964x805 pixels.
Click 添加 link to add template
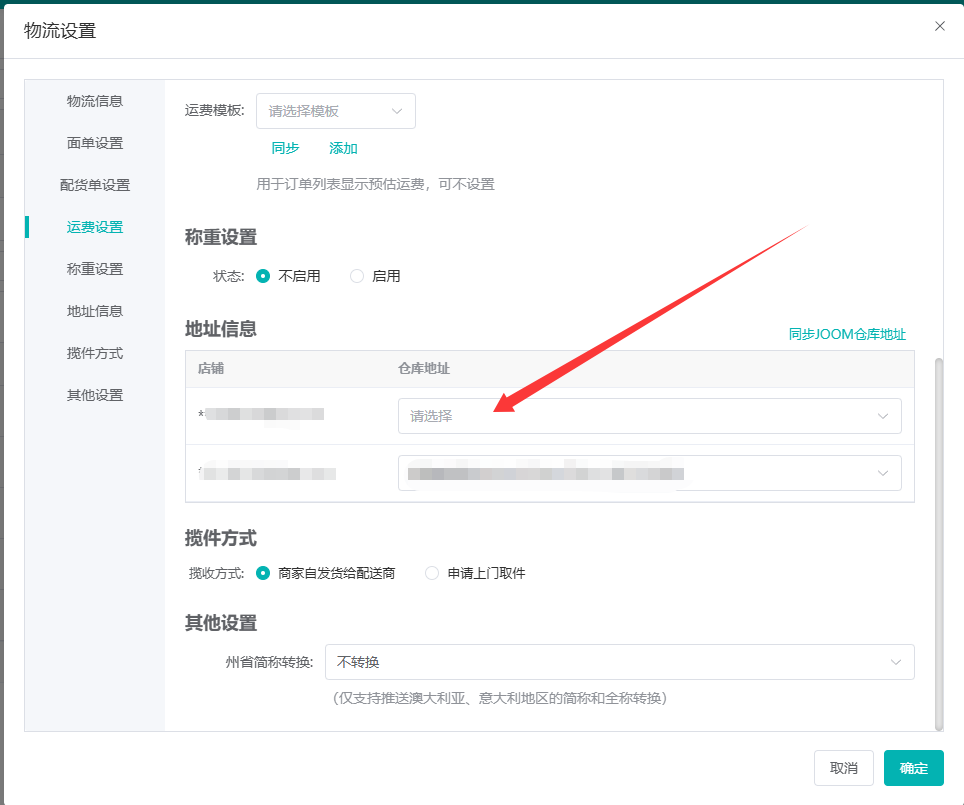point(343,148)
